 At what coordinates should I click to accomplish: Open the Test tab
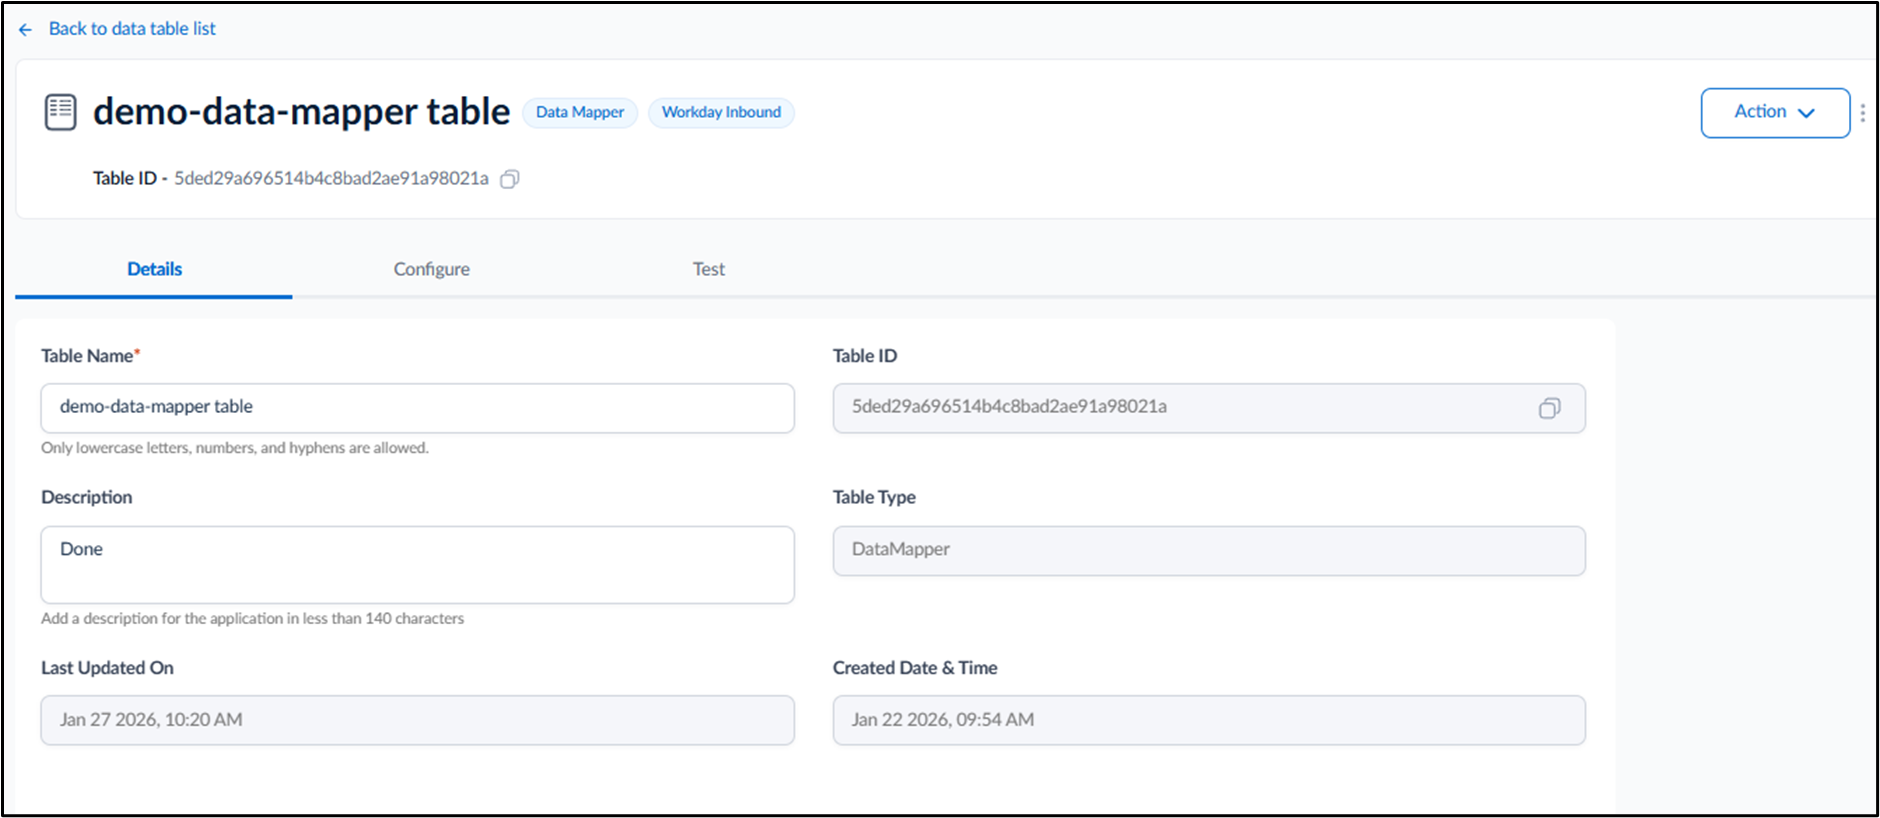point(709,269)
